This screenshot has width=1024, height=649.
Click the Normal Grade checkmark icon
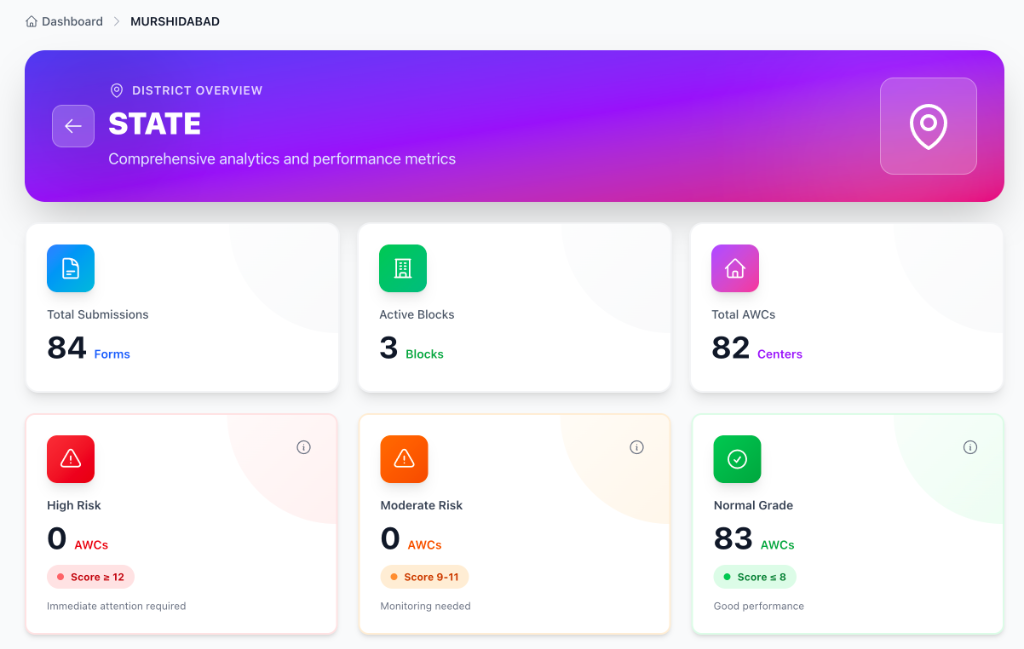737,459
